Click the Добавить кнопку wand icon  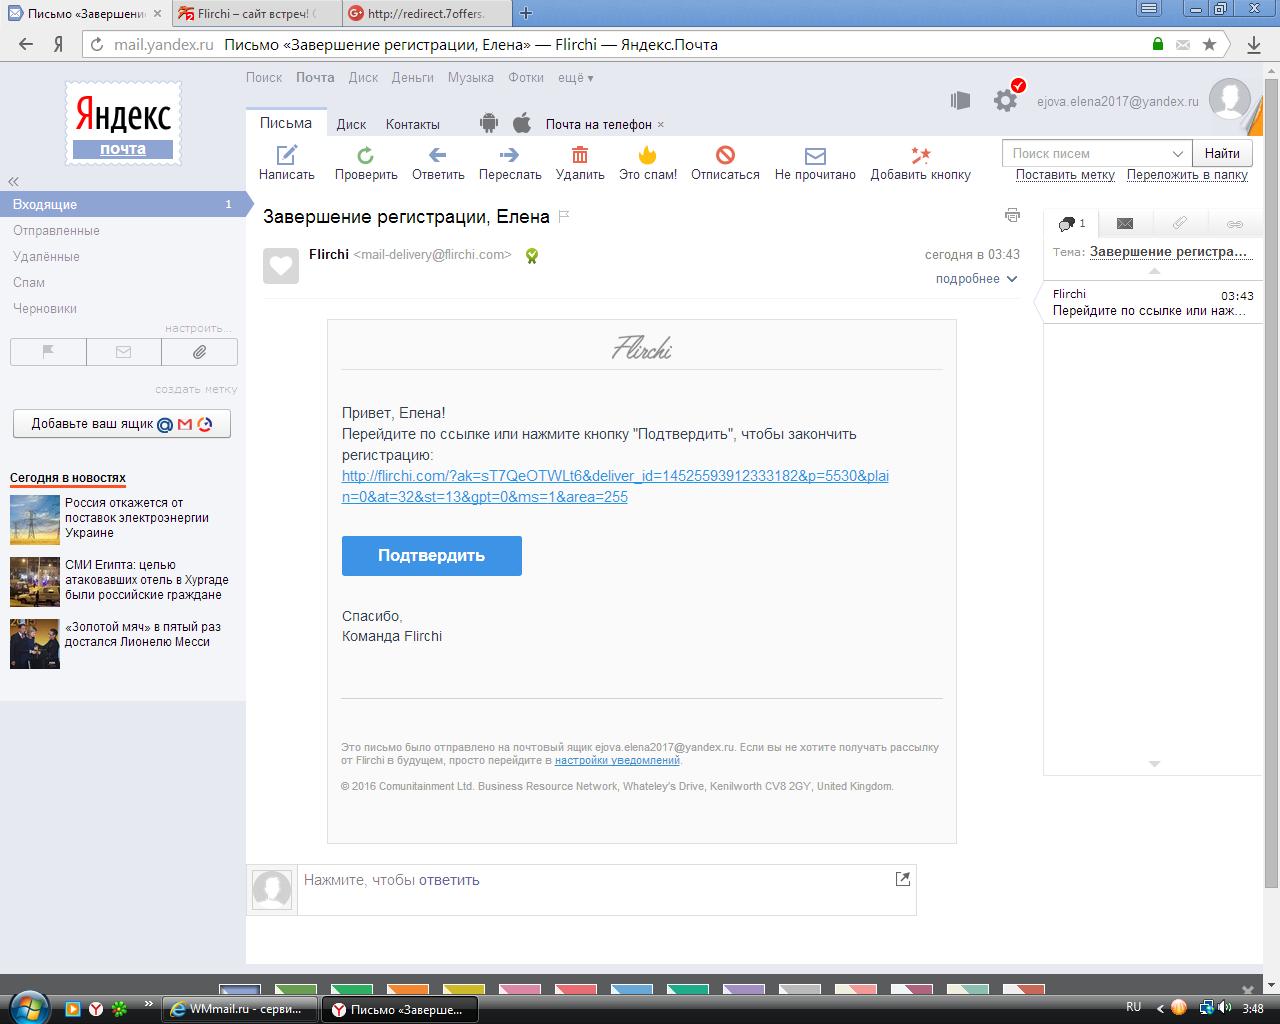(920, 154)
